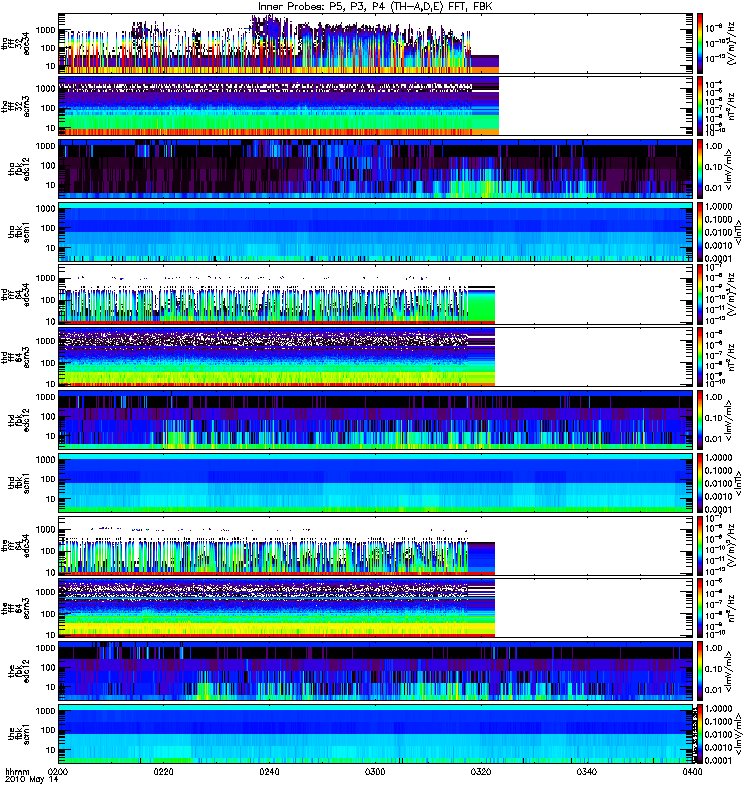Click the "the fff 64 edc34" y-axis label

[x=16, y=545]
